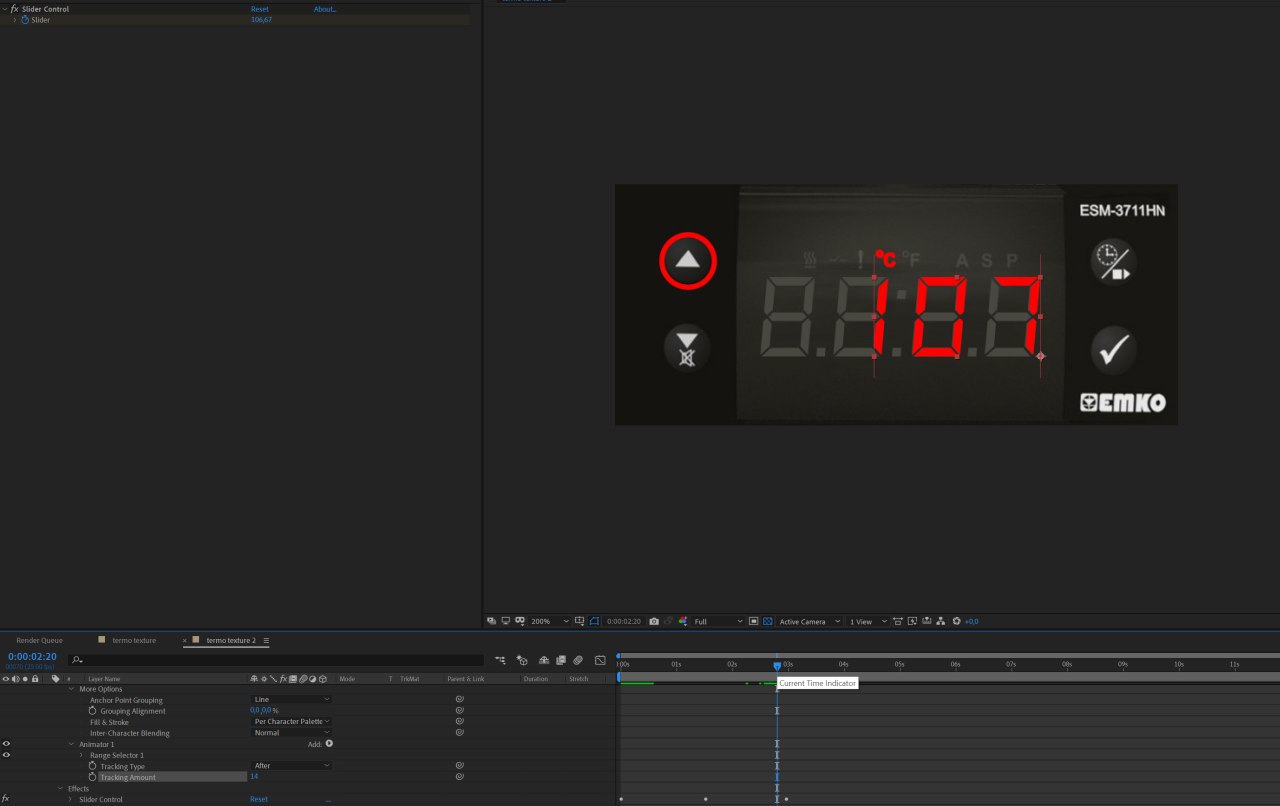Toggle stopwatch for Tracking Type
1280x806 pixels.
(92, 765)
